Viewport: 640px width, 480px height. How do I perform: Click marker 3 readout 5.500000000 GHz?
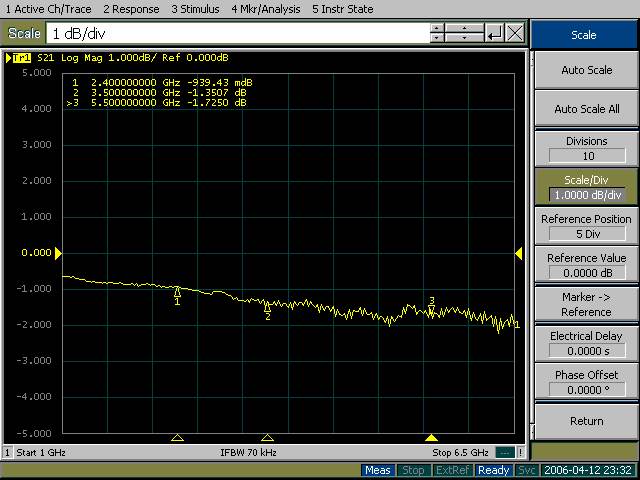tap(135, 102)
